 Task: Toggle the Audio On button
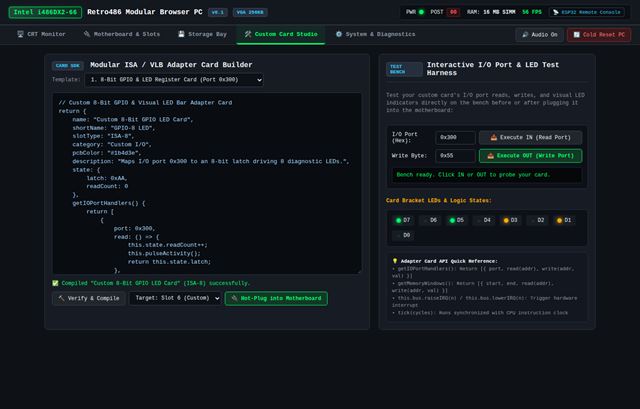point(540,35)
